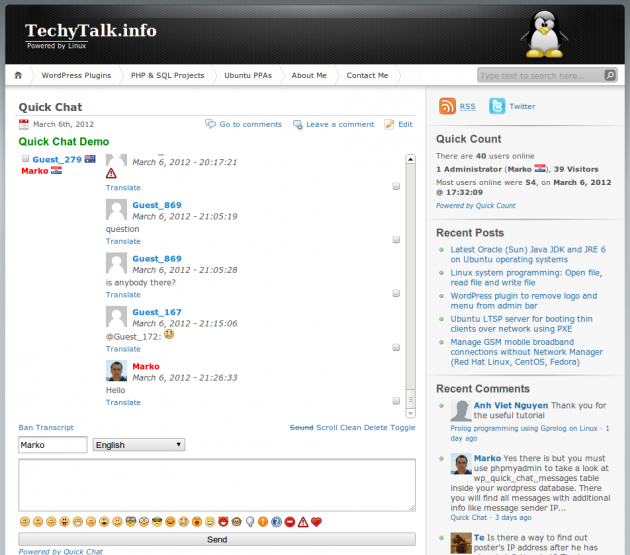Open the English language dropdown
630x555 pixels.
click(139, 445)
